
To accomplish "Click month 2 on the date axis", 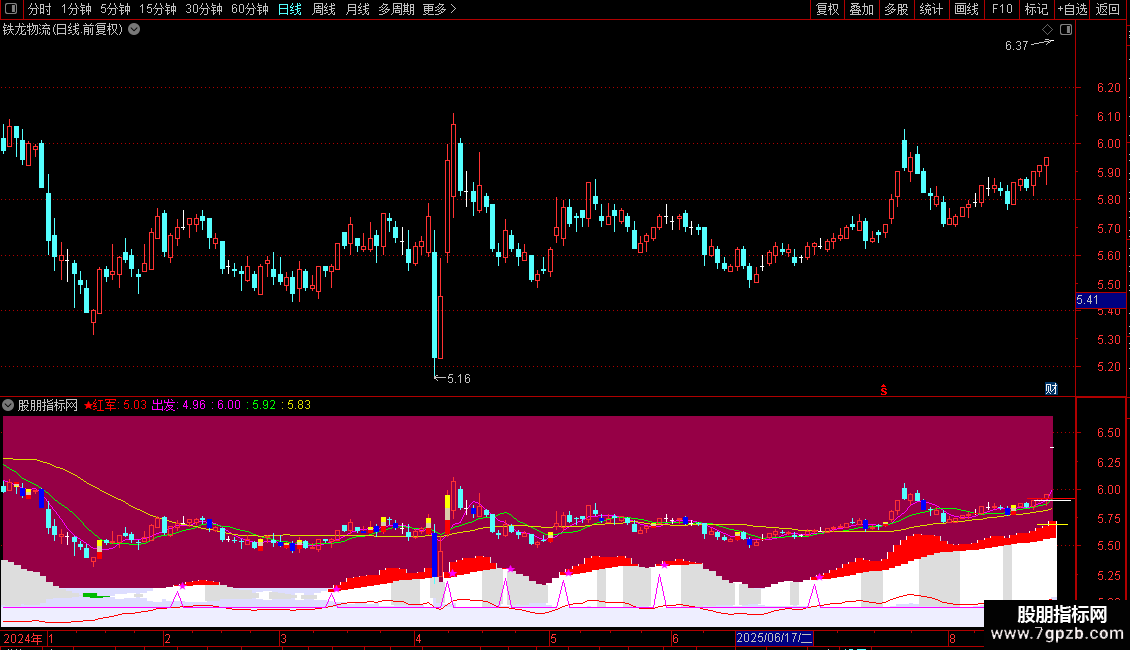I will coord(167,638).
